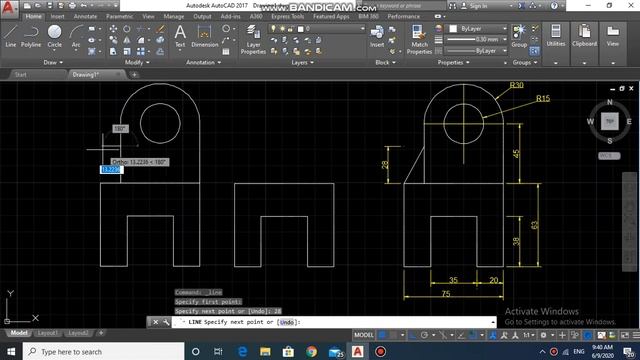This screenshot has height=360, width=640.
Task: Click MODEL button in status bar
Action: (363, 335)
